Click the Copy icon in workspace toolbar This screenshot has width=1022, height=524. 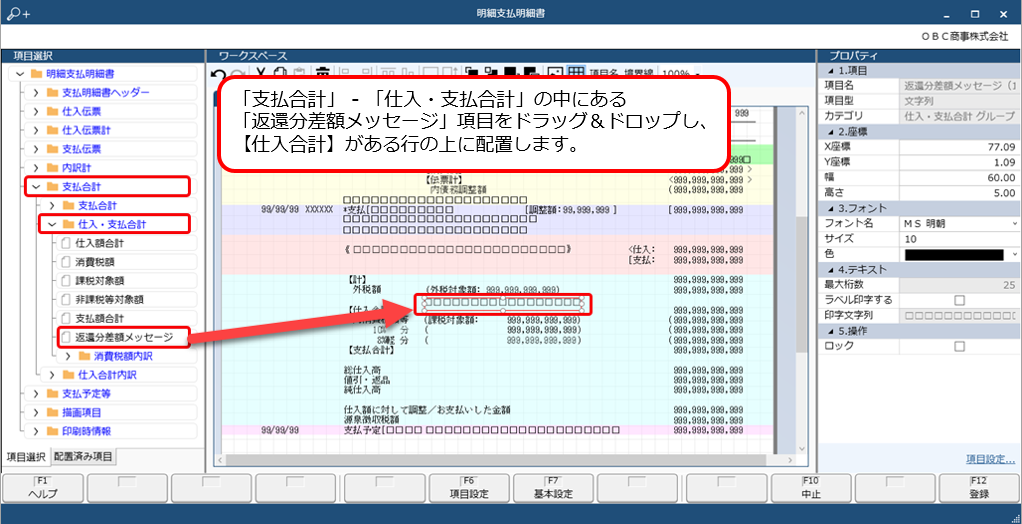point(280,73)
